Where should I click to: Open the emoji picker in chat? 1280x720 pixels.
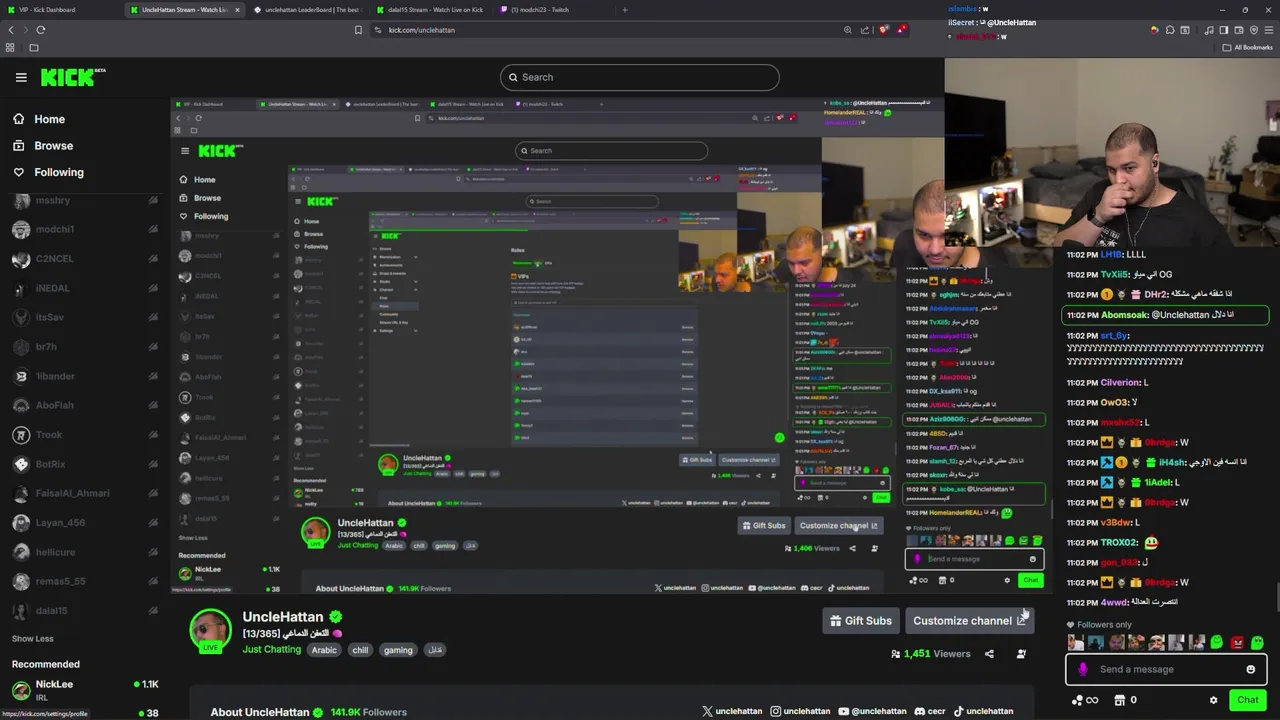(1250, 670)
